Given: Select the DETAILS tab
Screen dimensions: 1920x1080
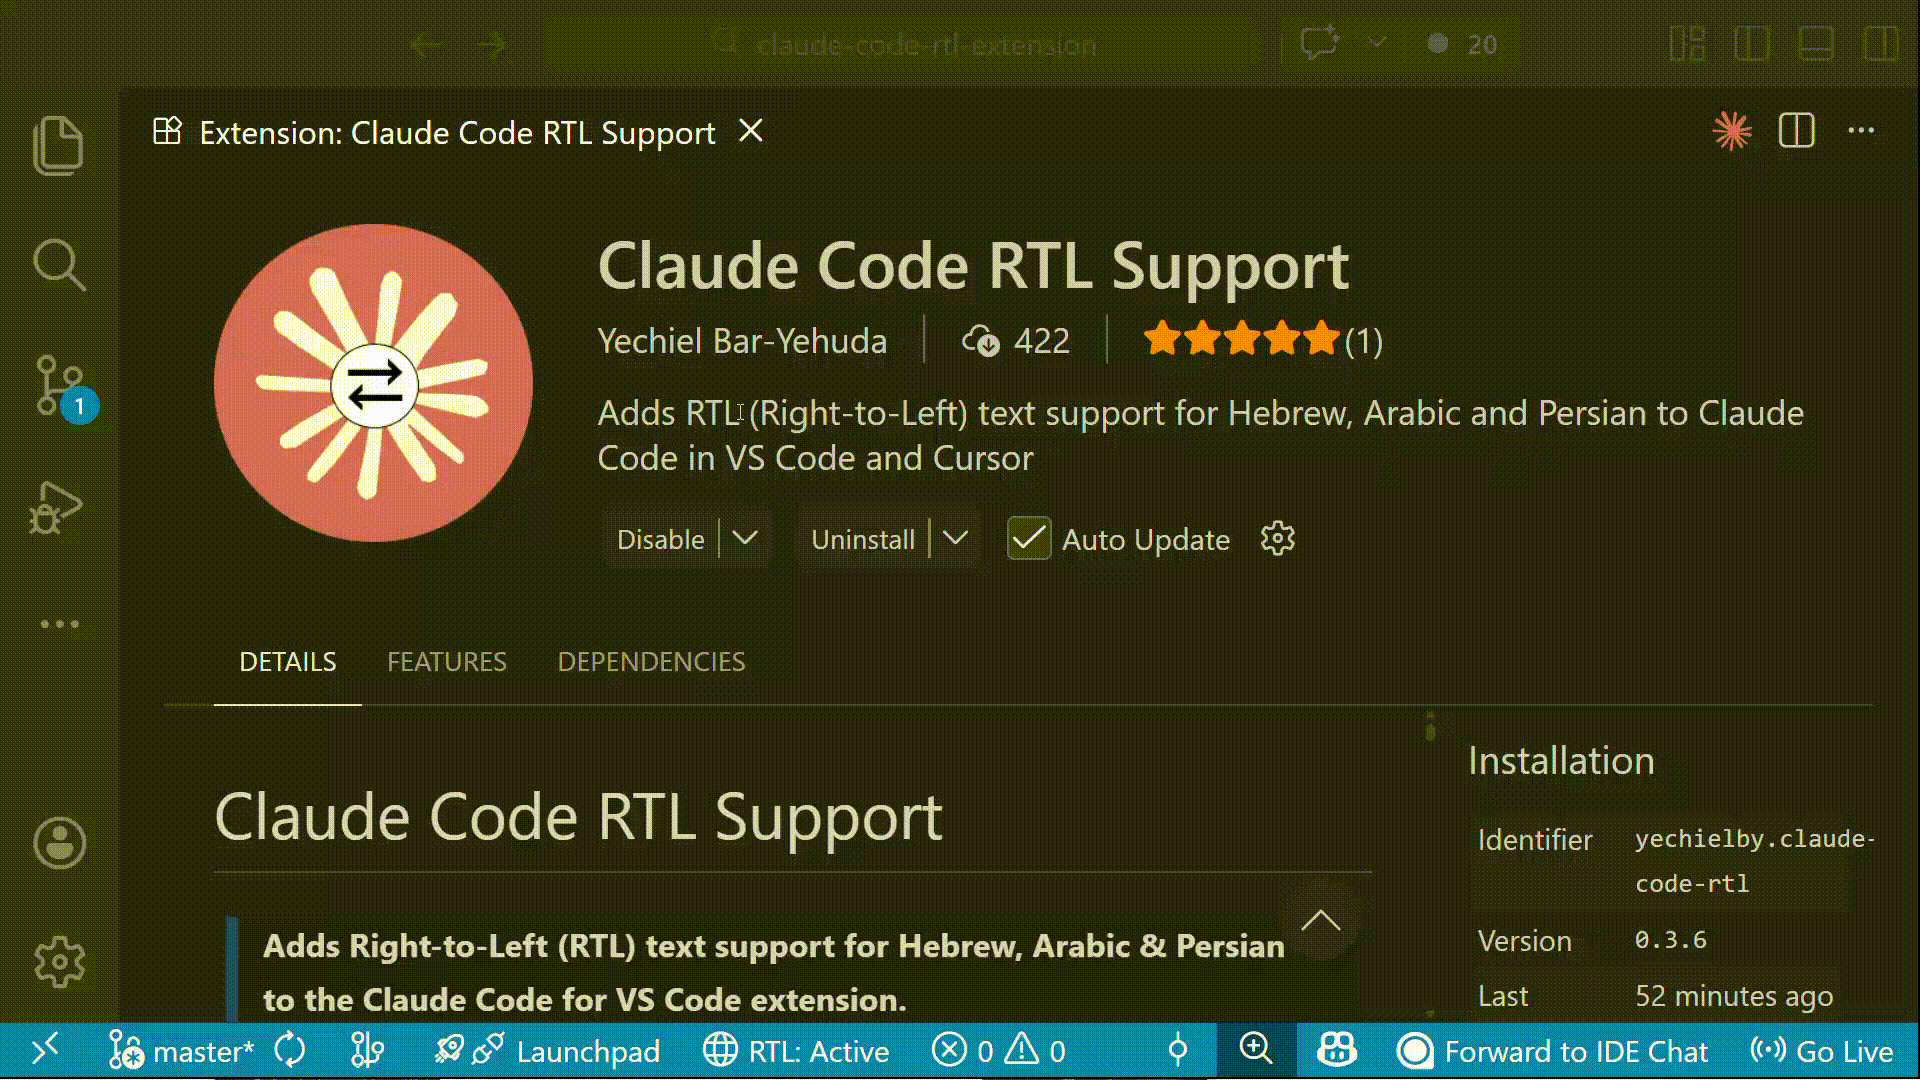Looking at the screenshot, I should (x=288, y=662).
